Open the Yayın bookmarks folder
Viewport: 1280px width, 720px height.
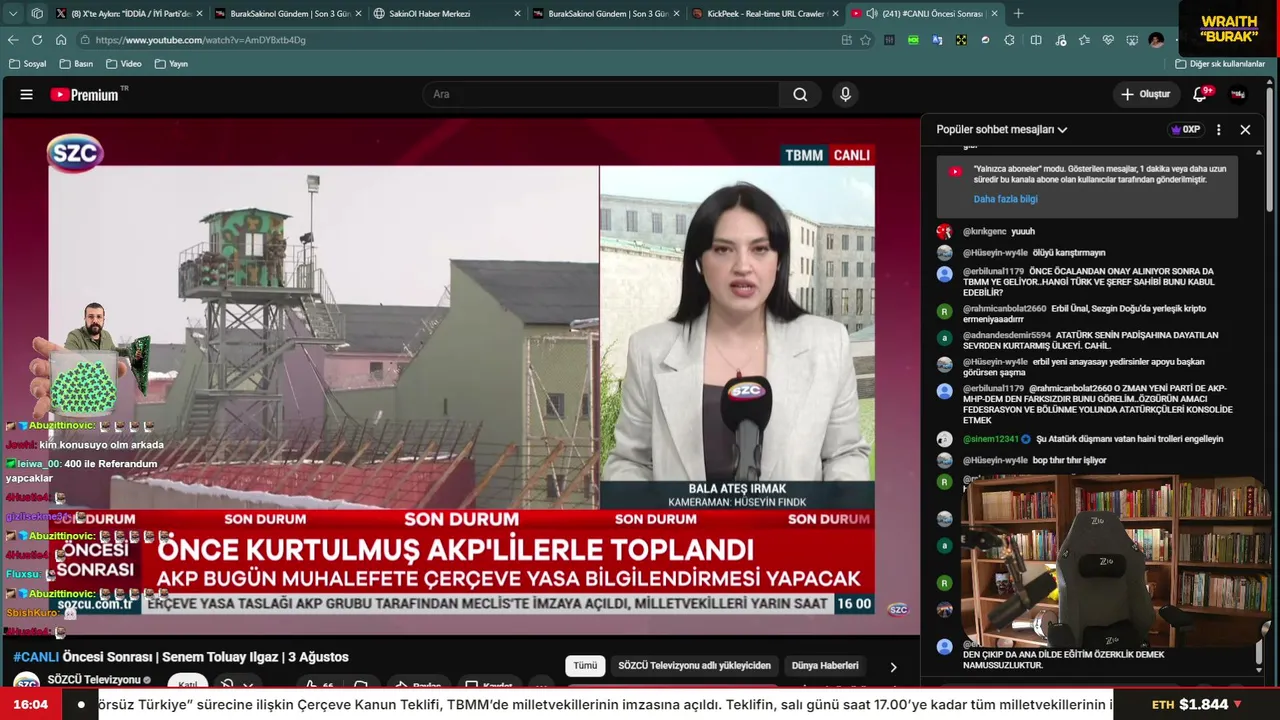coord(171,64)
